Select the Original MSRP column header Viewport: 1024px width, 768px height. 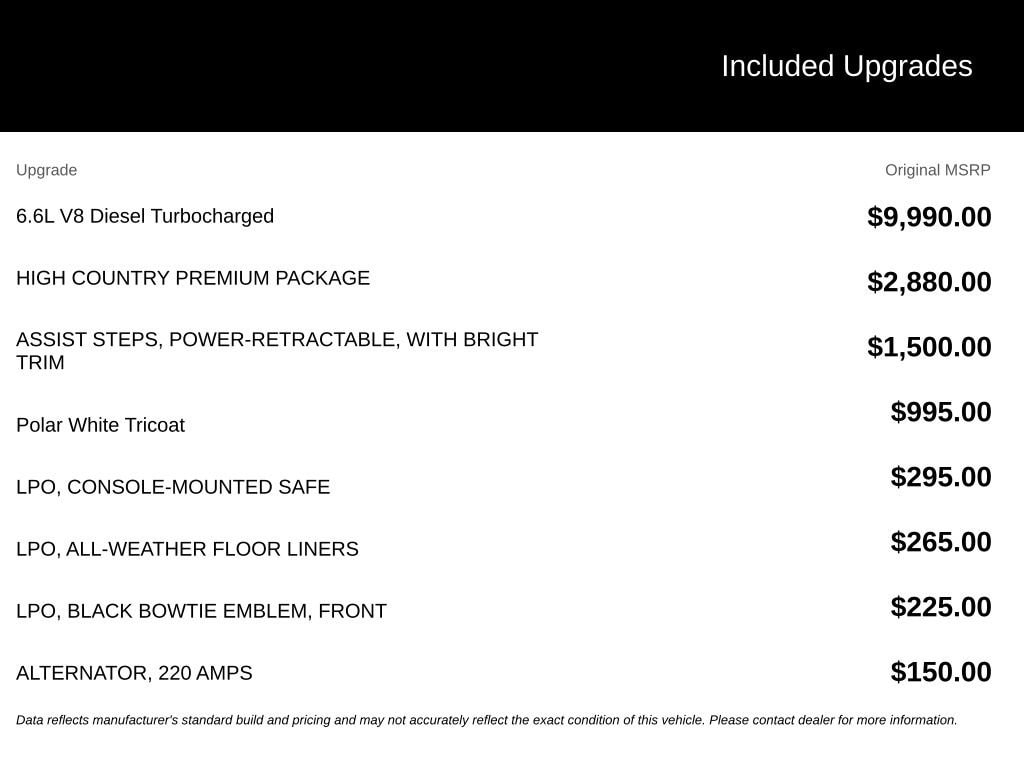click(937, 170)
